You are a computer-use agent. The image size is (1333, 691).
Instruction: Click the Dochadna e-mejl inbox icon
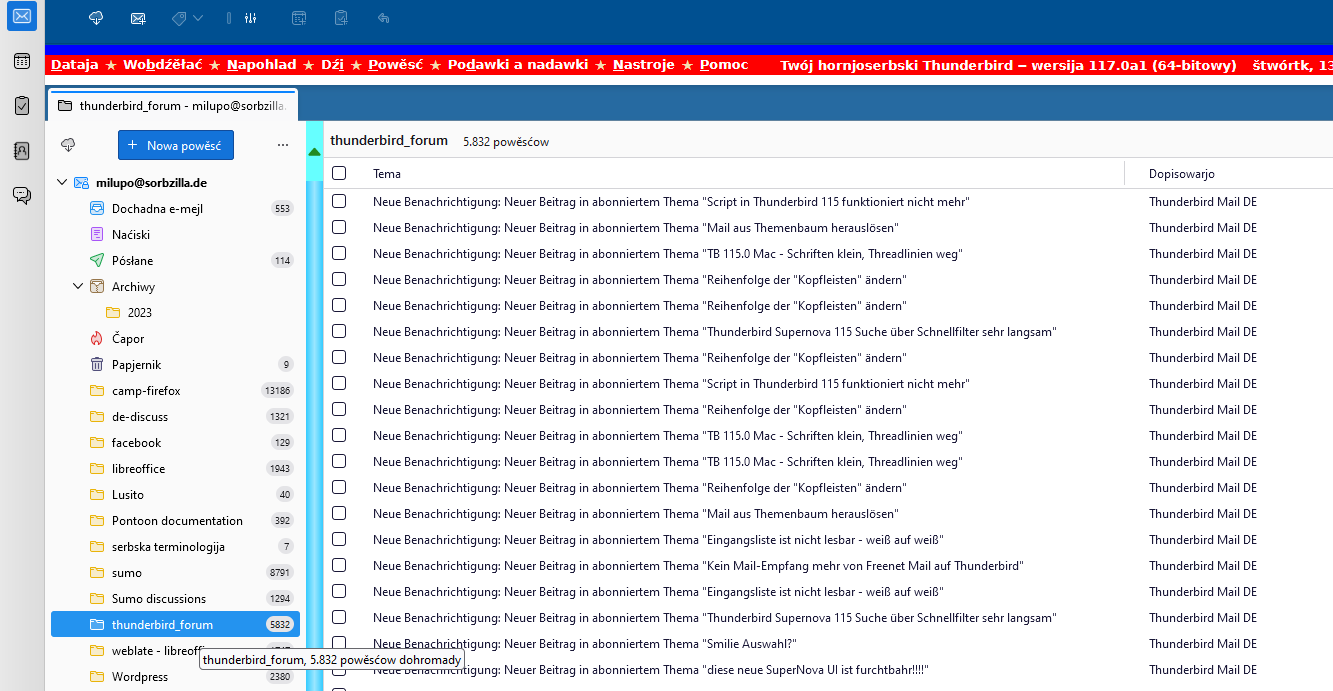click(97, 209)
